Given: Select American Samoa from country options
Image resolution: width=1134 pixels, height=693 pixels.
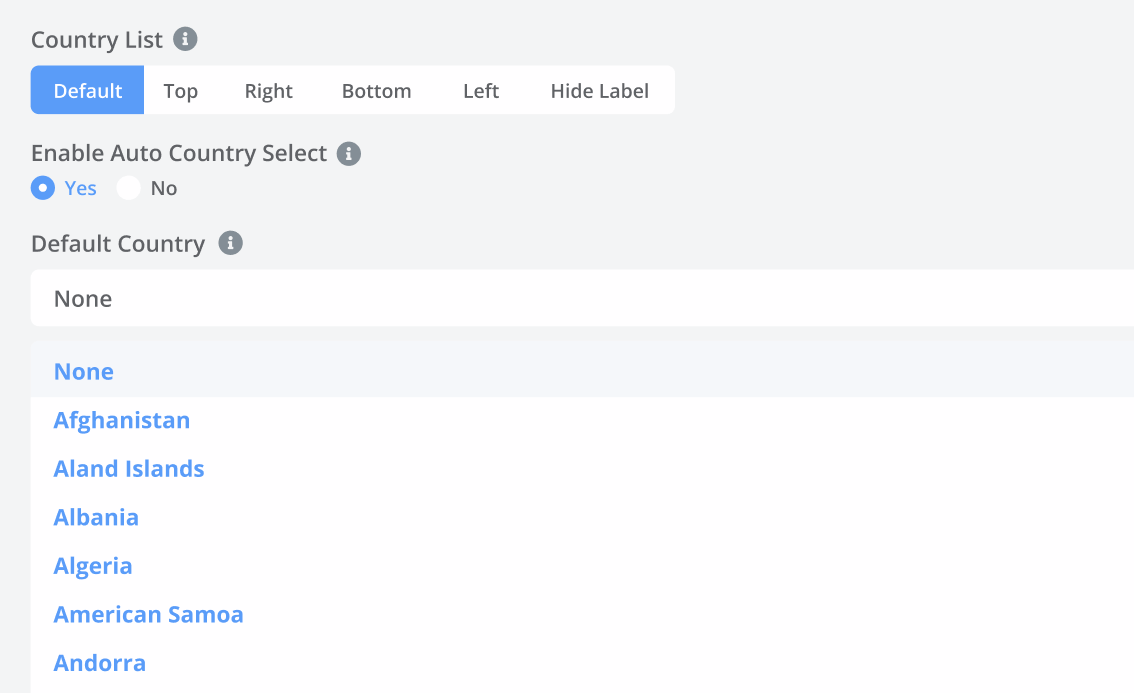Looking at the screenshot, I should coord(149,614).
